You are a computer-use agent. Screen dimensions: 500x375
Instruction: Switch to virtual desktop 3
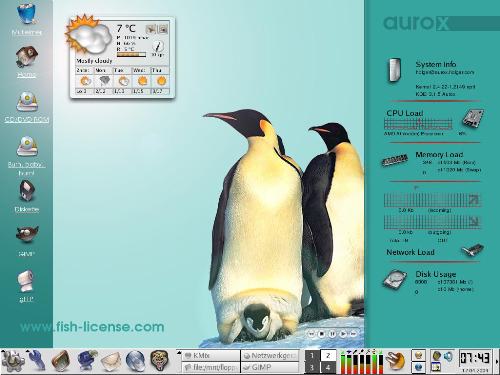click(x=312, y=367)
